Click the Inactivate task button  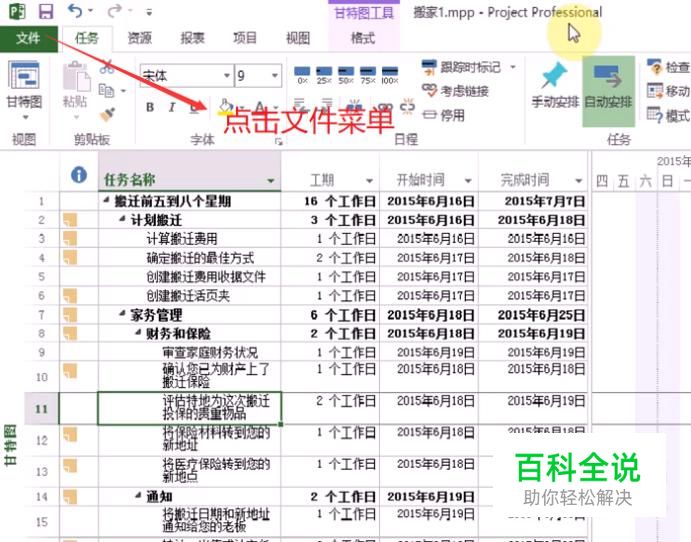coord(443,115)
